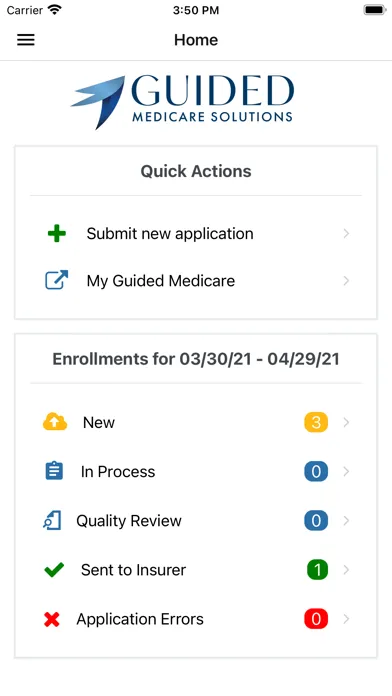392x696 pixels.
Task: Tap the yellow cloud upload icon
Action: [x=55, y=422]
